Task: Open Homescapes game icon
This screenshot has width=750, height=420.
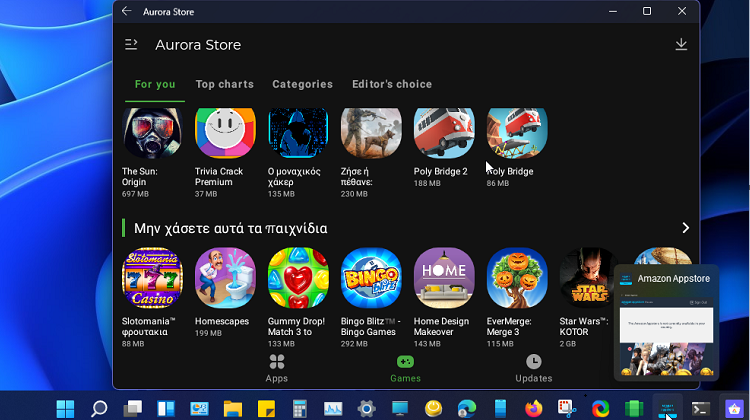Action: coord(225,278)
